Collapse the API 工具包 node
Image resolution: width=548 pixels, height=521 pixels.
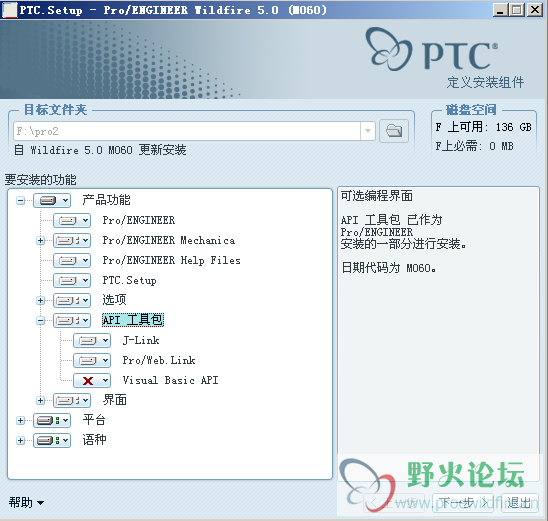point(41,320)
